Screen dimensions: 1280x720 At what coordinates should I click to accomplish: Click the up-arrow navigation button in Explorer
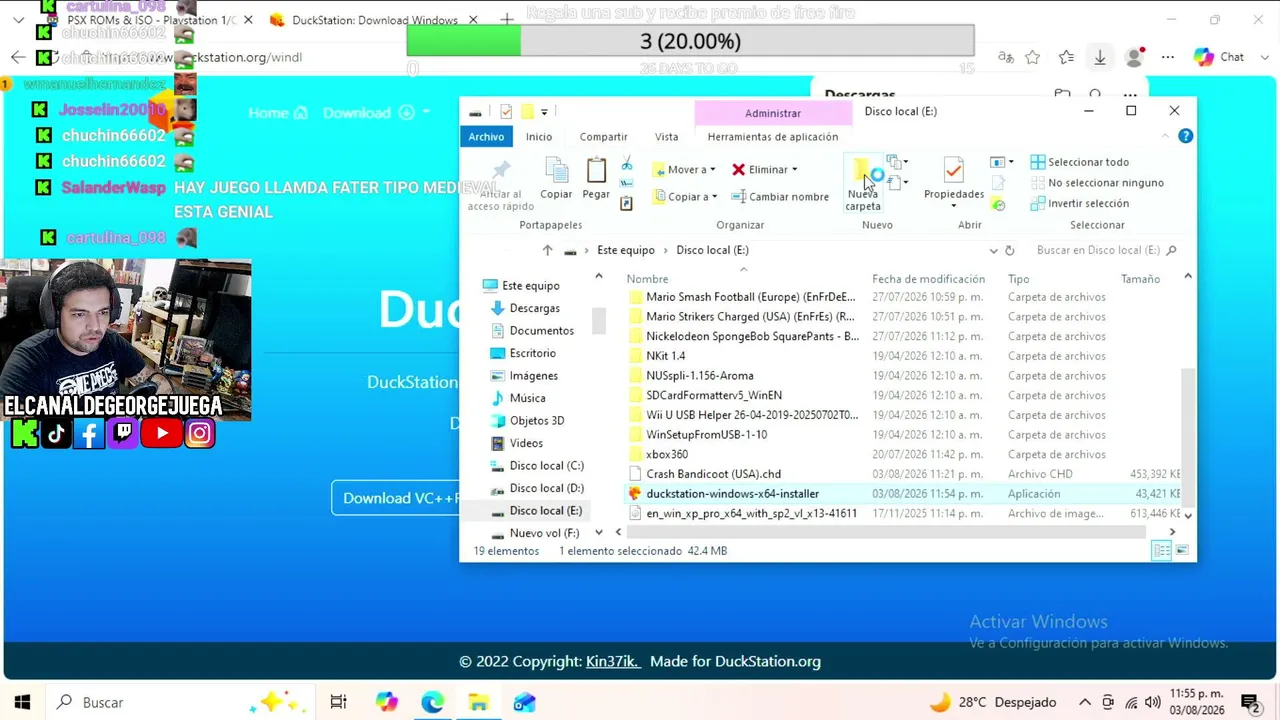(x=547, y=250)
